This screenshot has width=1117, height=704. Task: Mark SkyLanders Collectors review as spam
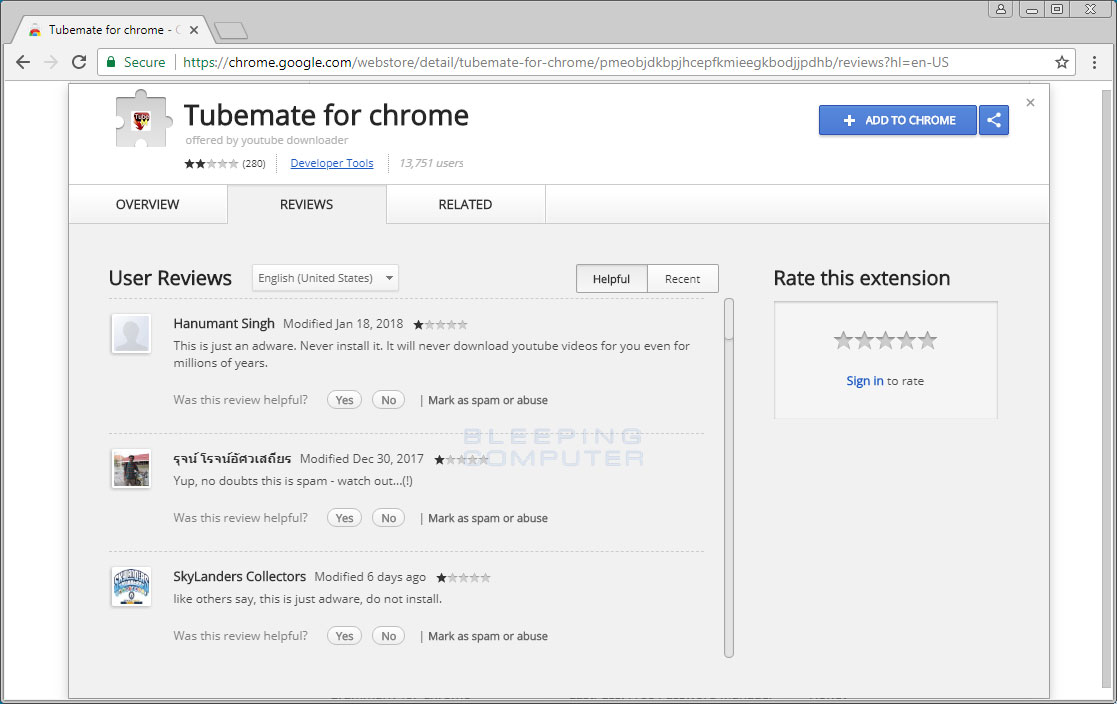coord(488,636)
